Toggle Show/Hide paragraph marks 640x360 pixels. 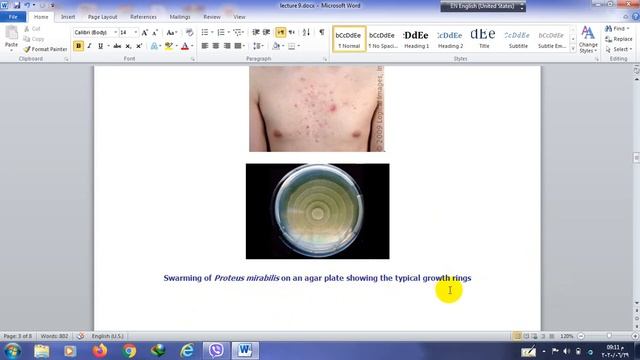click(x=322, y=32)
